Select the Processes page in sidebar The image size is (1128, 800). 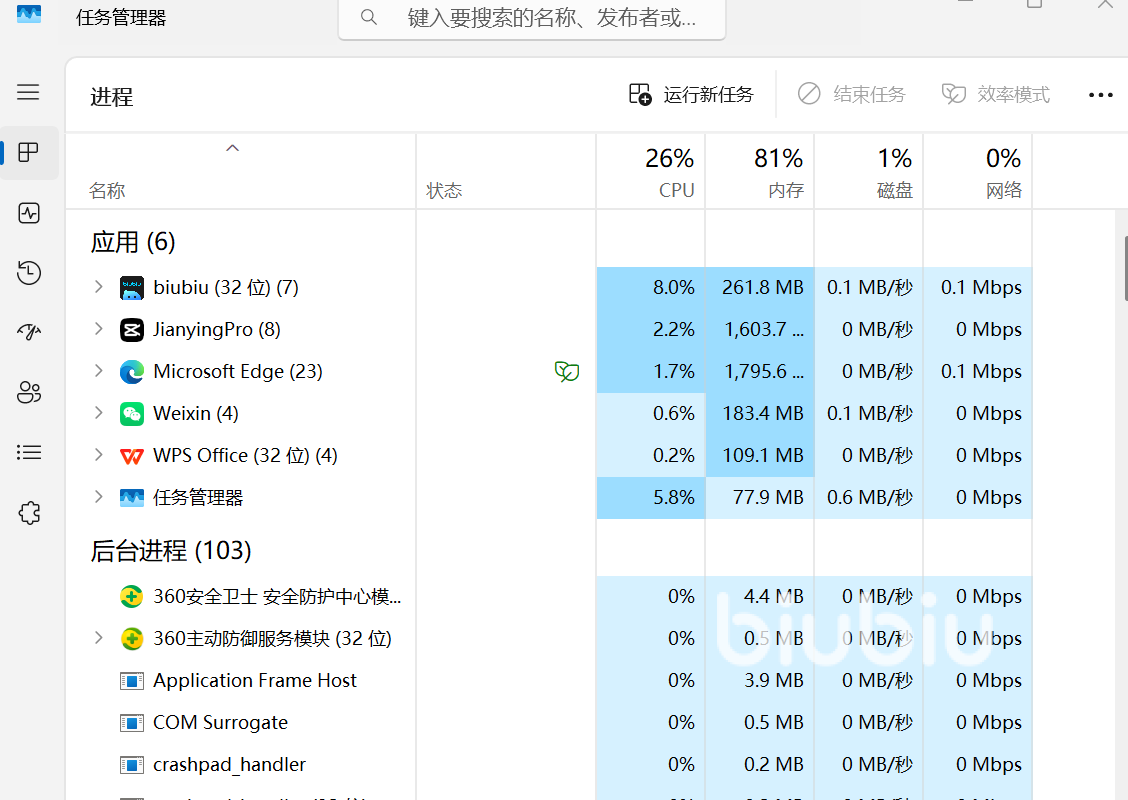click(29, 153)
